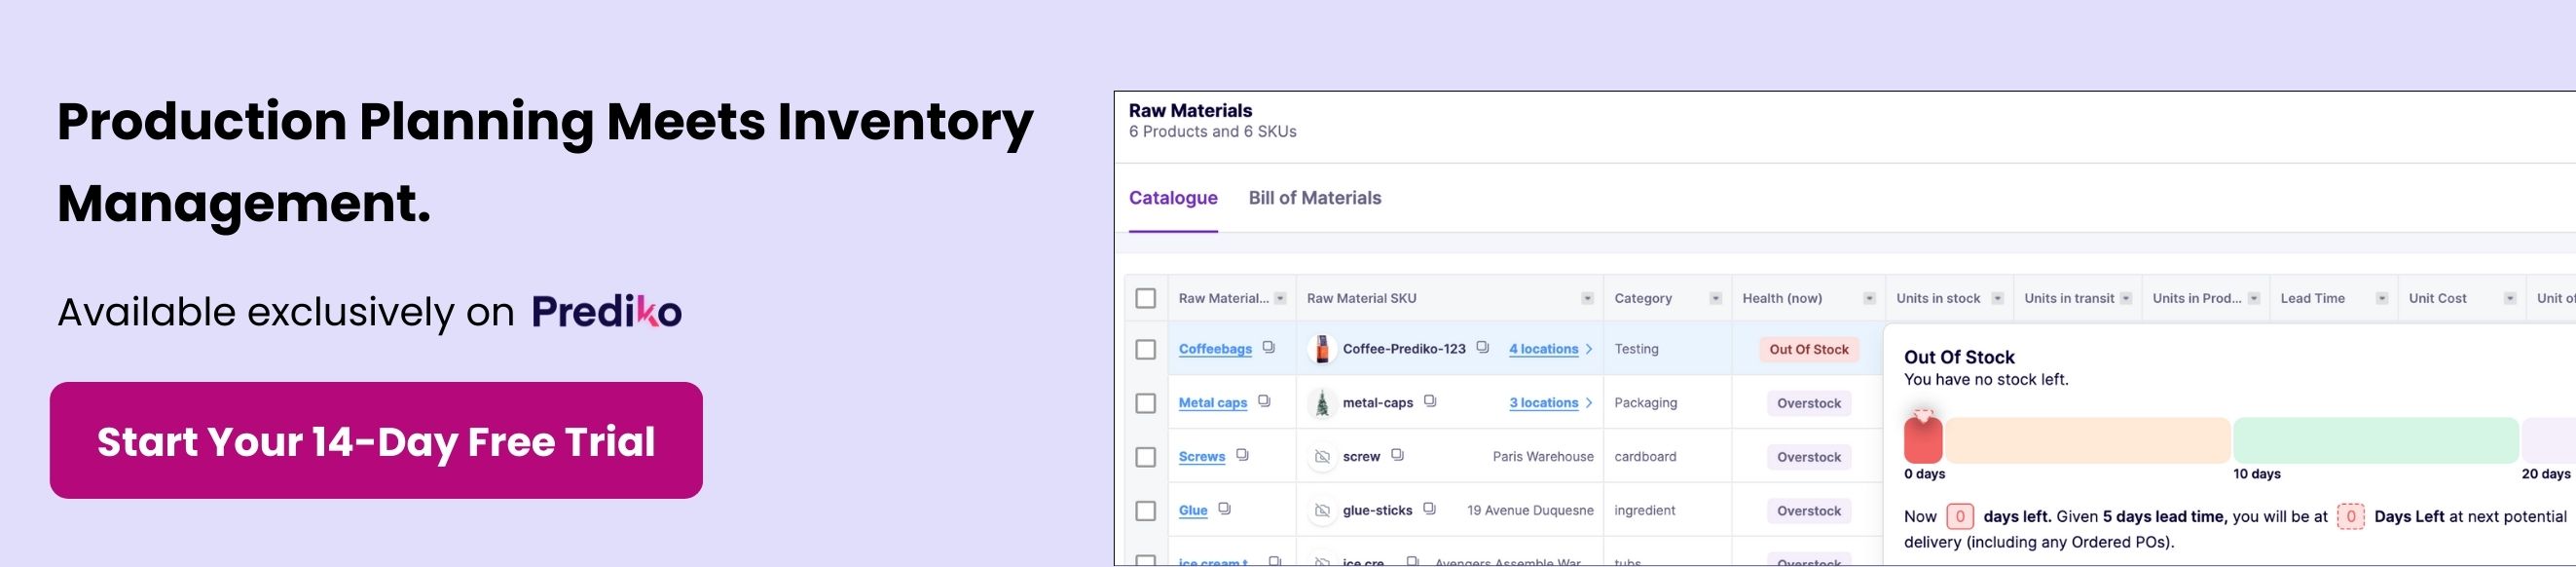Click the no-image placeholder icon for screw
The width and height of the screenshot is (2576, 567).
(1322, 457)
